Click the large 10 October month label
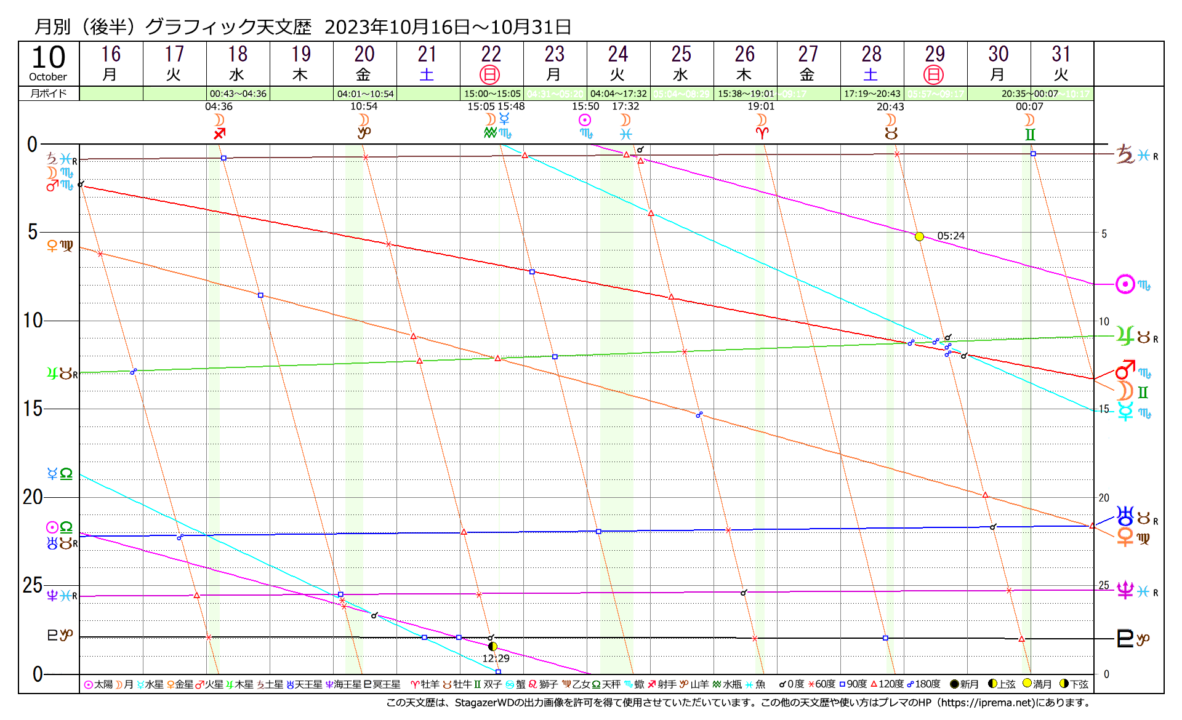The height and width of the screenshot is (720, 1182). 48,63
